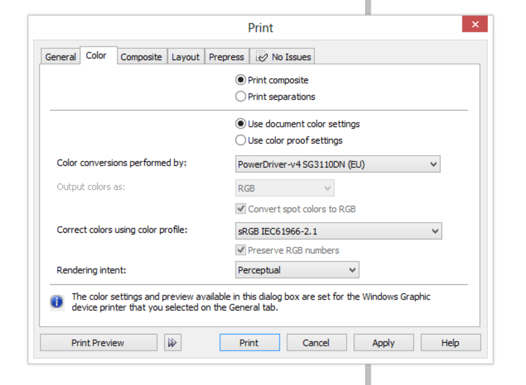Select the Print composite radio button
The height and width of the screenshot is (385, 526).
[241, 80]
